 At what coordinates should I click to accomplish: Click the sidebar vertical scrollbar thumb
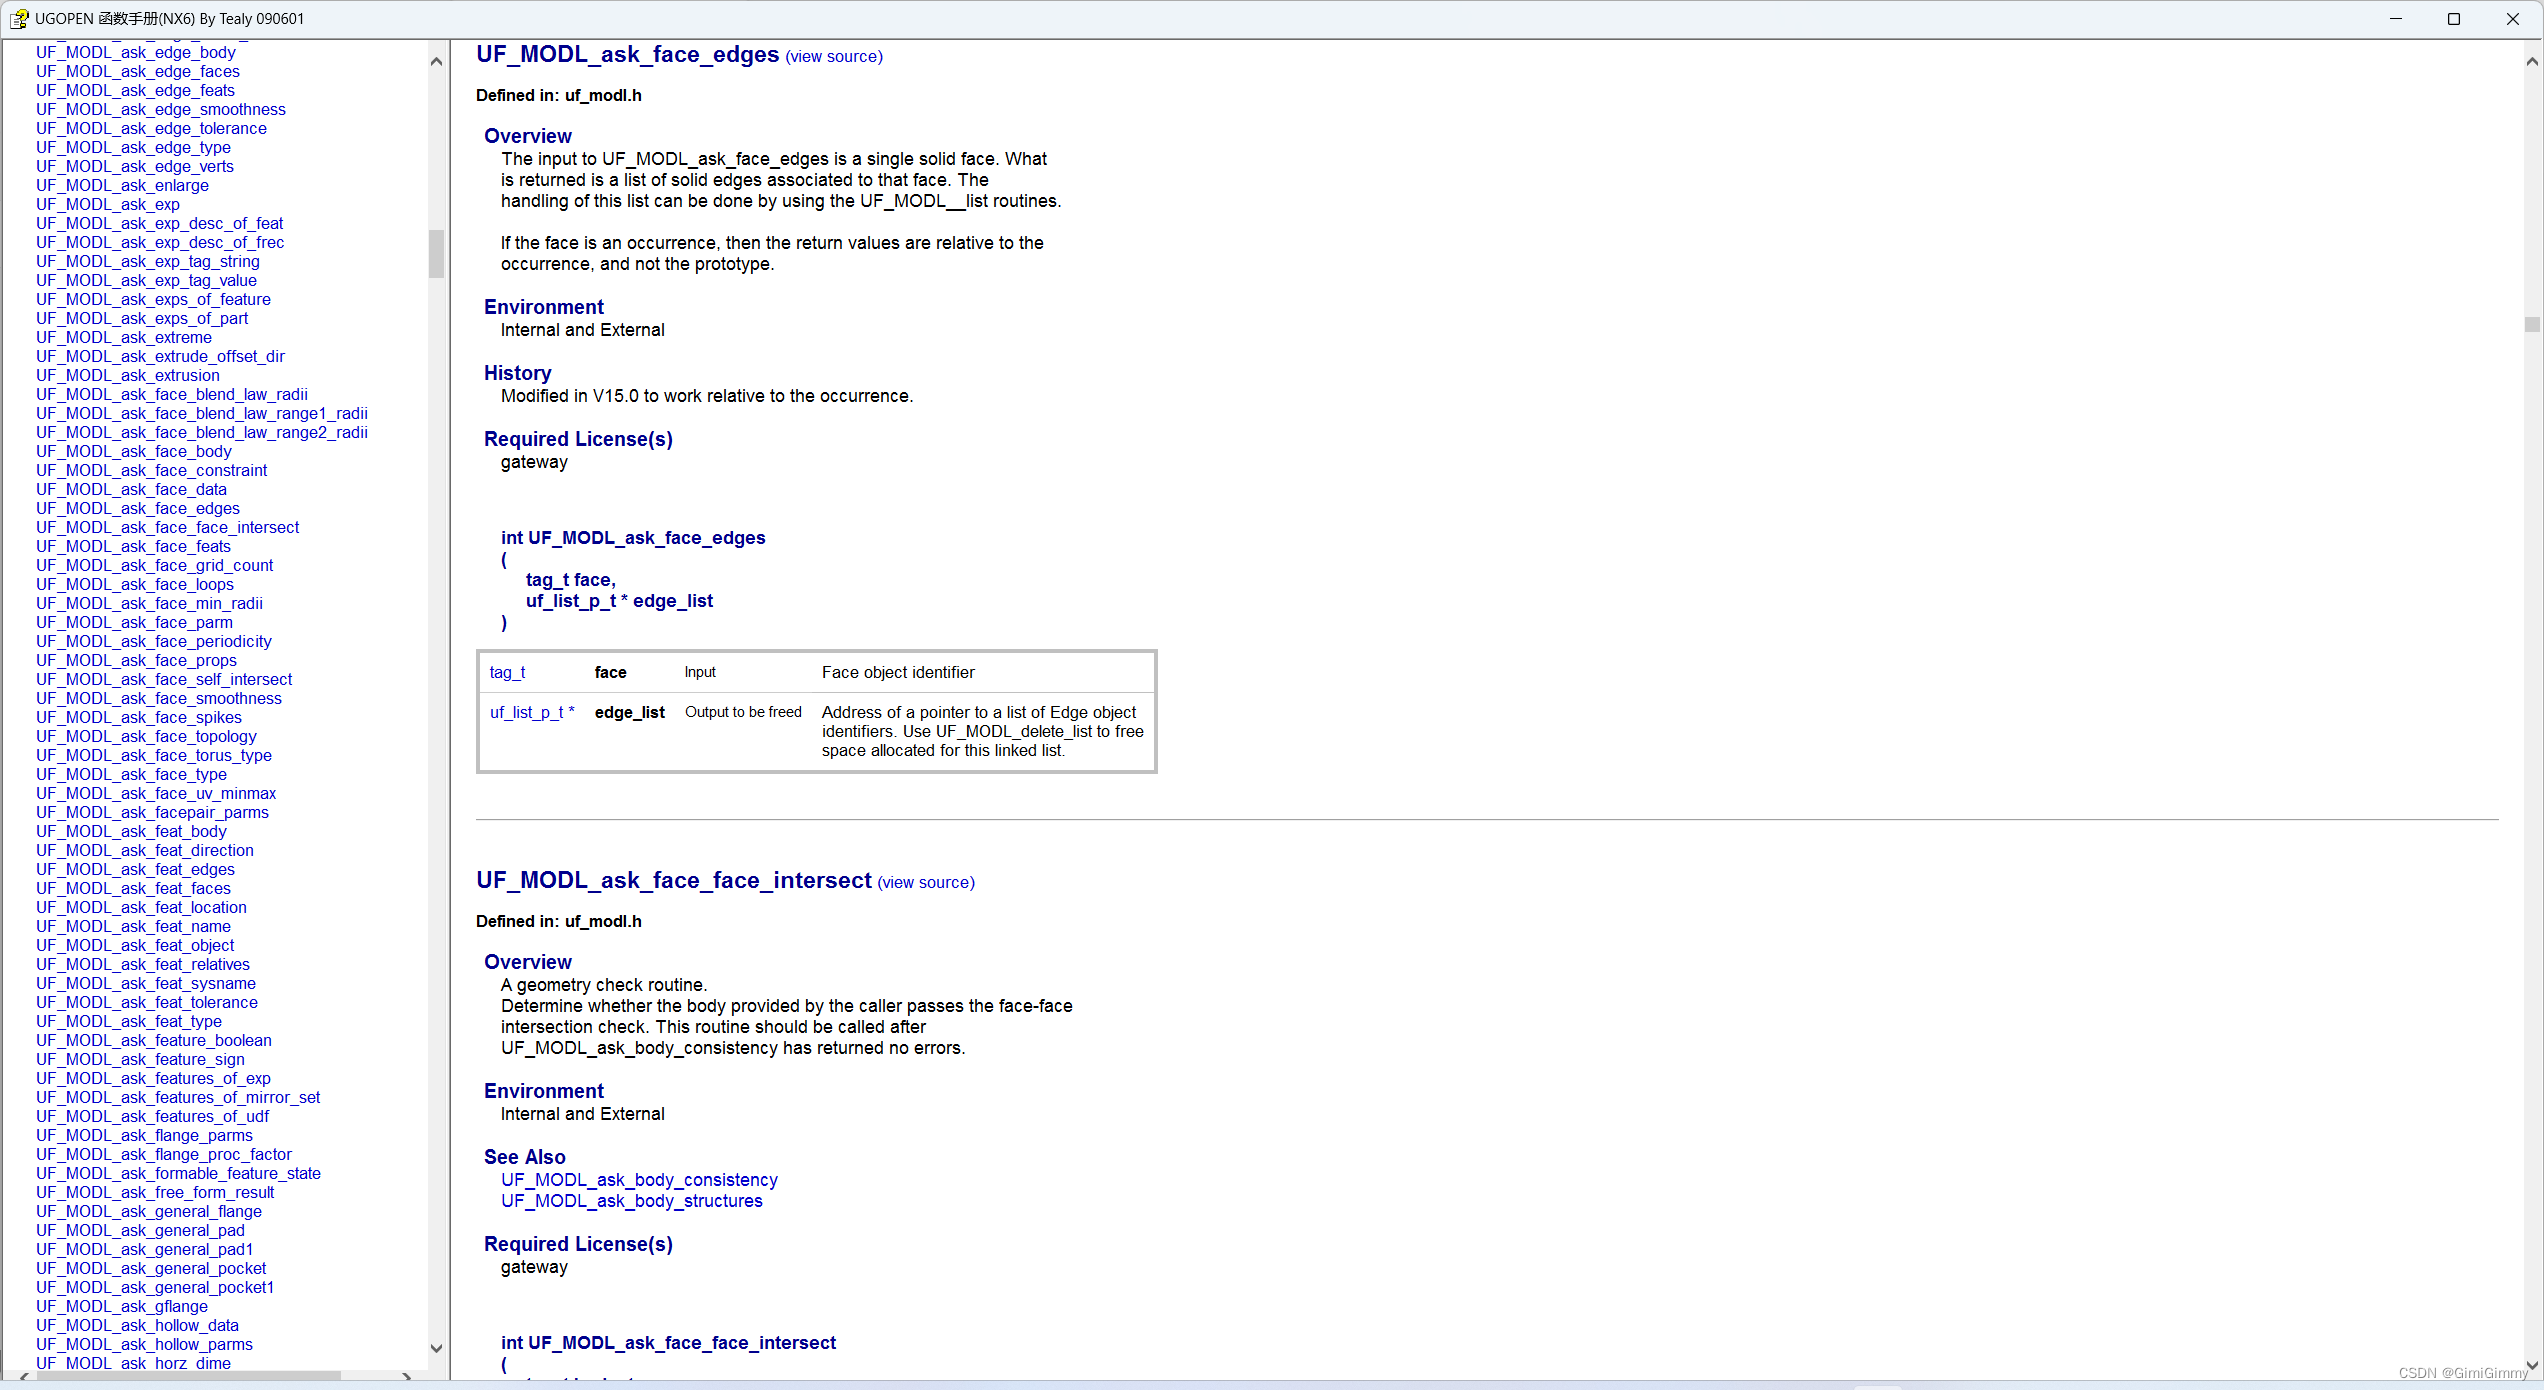(436, 254)
